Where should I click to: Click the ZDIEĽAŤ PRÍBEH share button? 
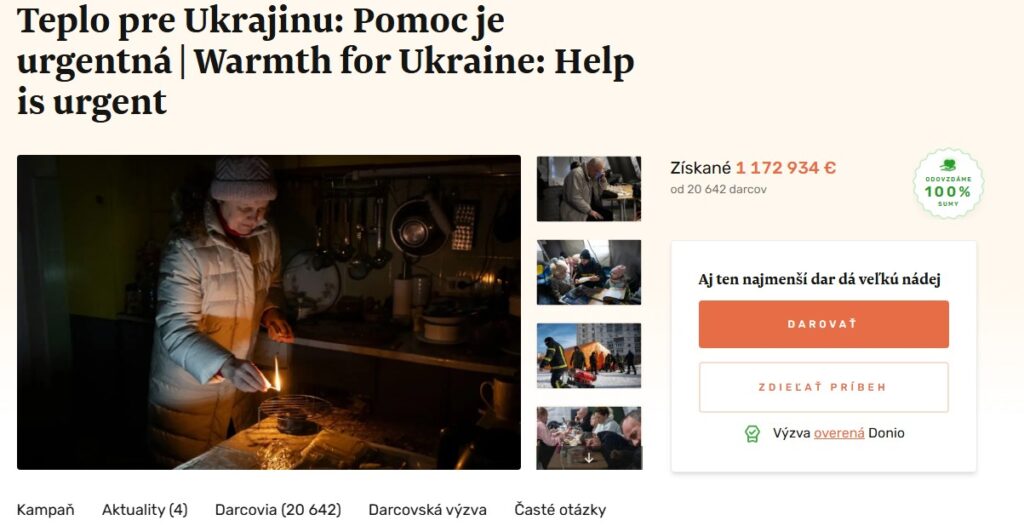point(824,387)
